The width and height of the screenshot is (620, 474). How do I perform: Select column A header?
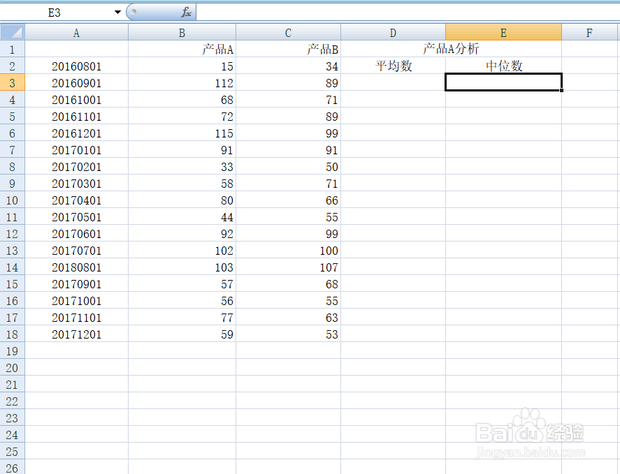(77, 33)
